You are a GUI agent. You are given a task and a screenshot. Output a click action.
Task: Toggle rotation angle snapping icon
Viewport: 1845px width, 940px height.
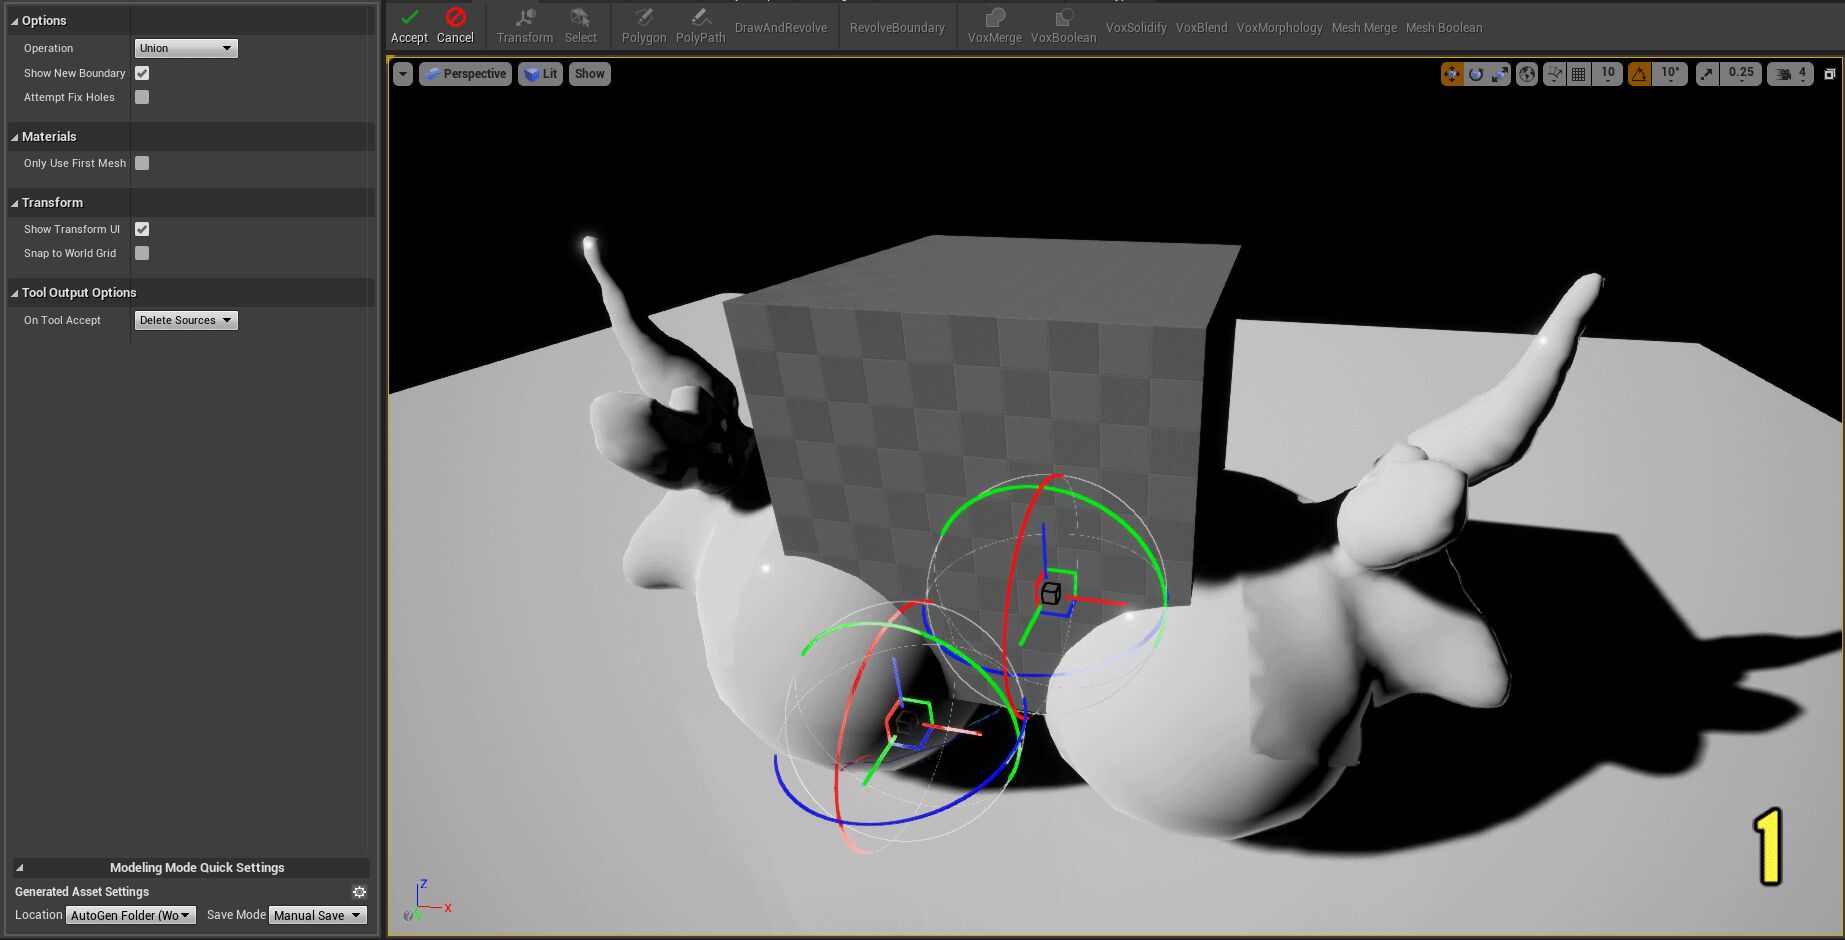click(1639, 74)
